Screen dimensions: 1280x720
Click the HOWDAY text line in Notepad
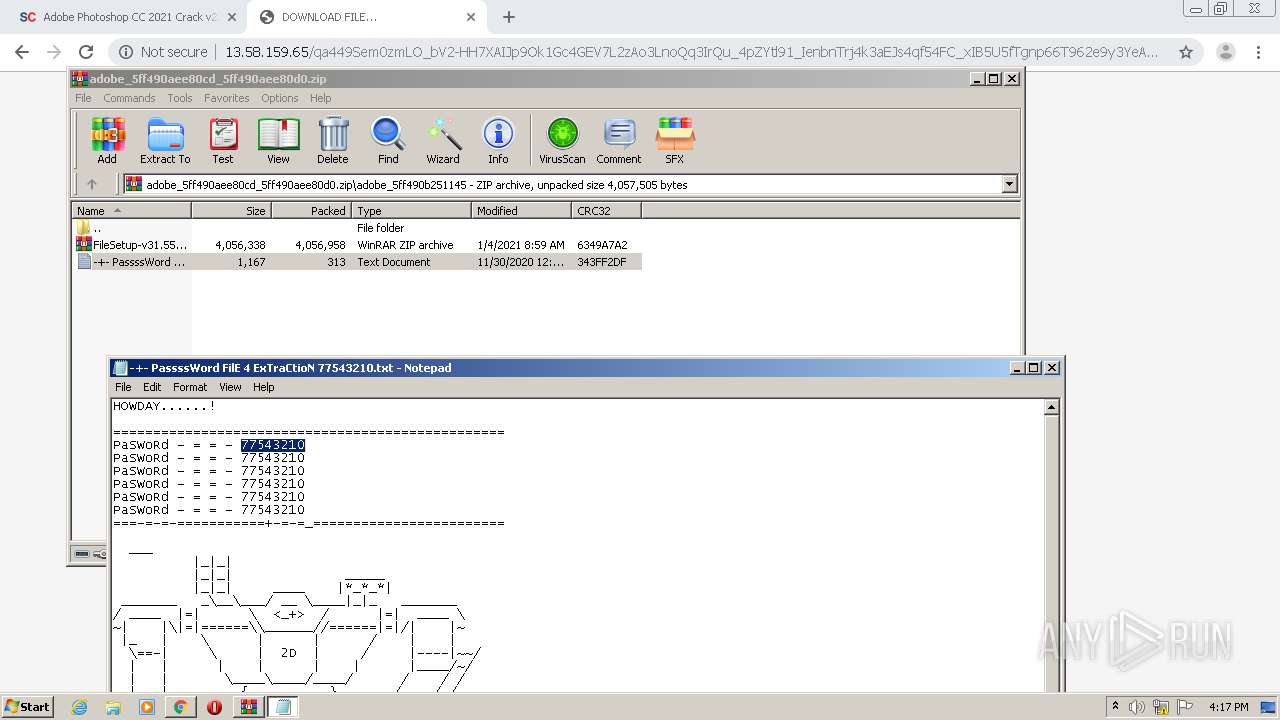click(164, 406)
